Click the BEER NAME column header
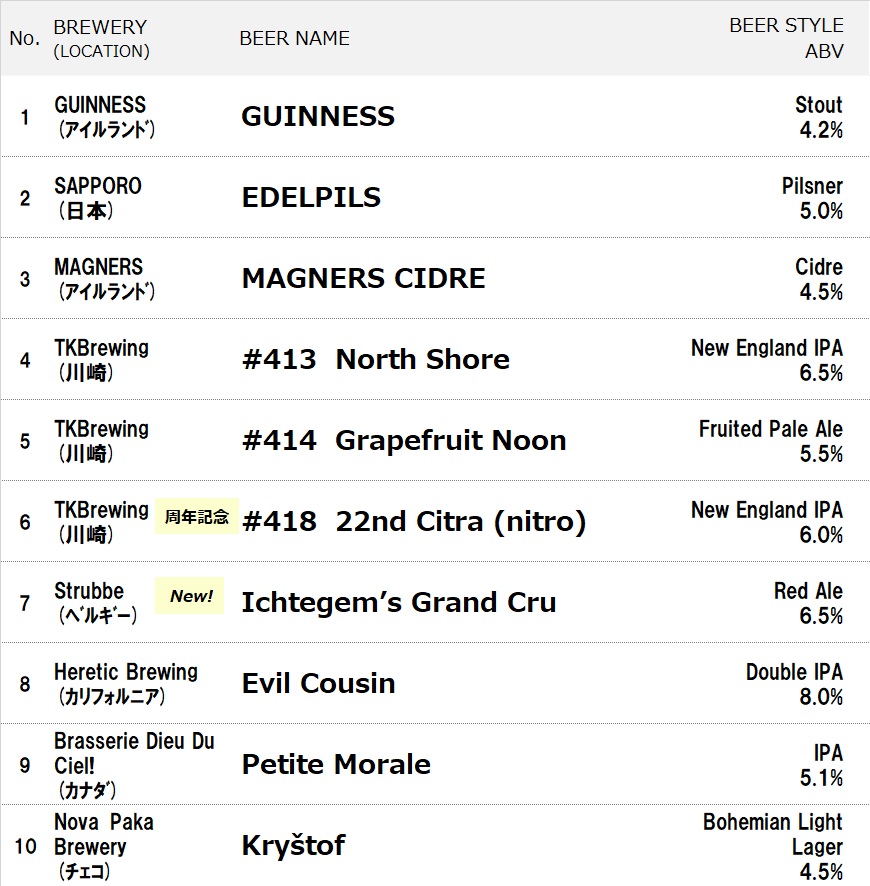 [x=294, y=38]
